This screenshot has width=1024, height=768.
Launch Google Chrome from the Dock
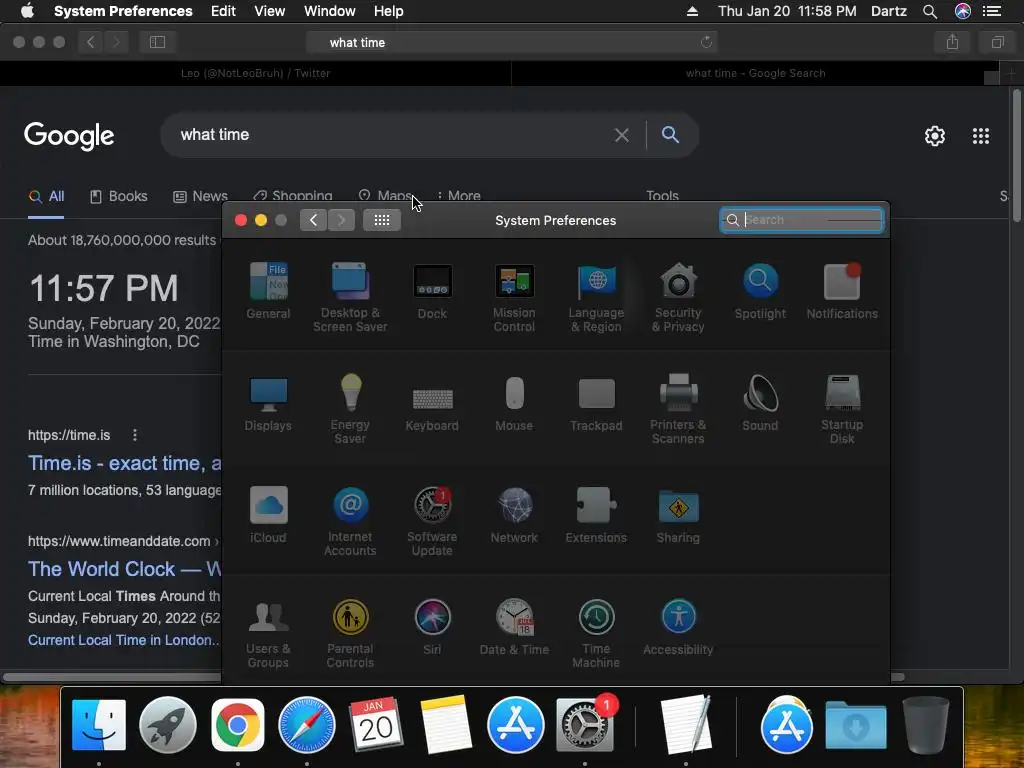[x=238, y=725]
